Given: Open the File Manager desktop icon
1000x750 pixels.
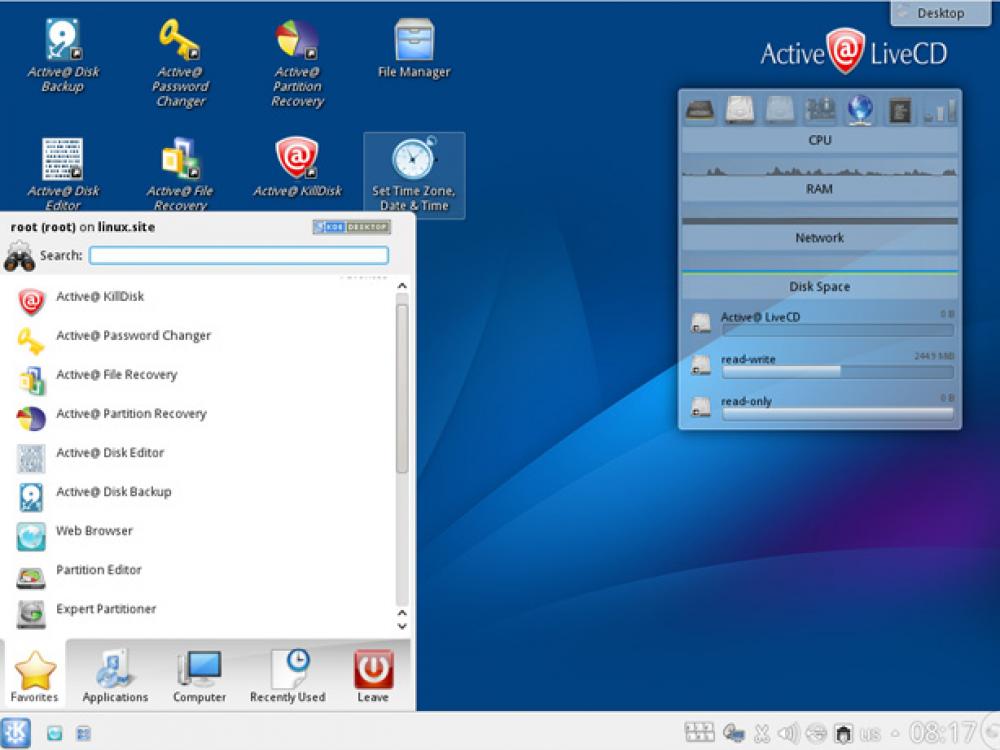Looking at the screenshot, I should pos(412,40).
